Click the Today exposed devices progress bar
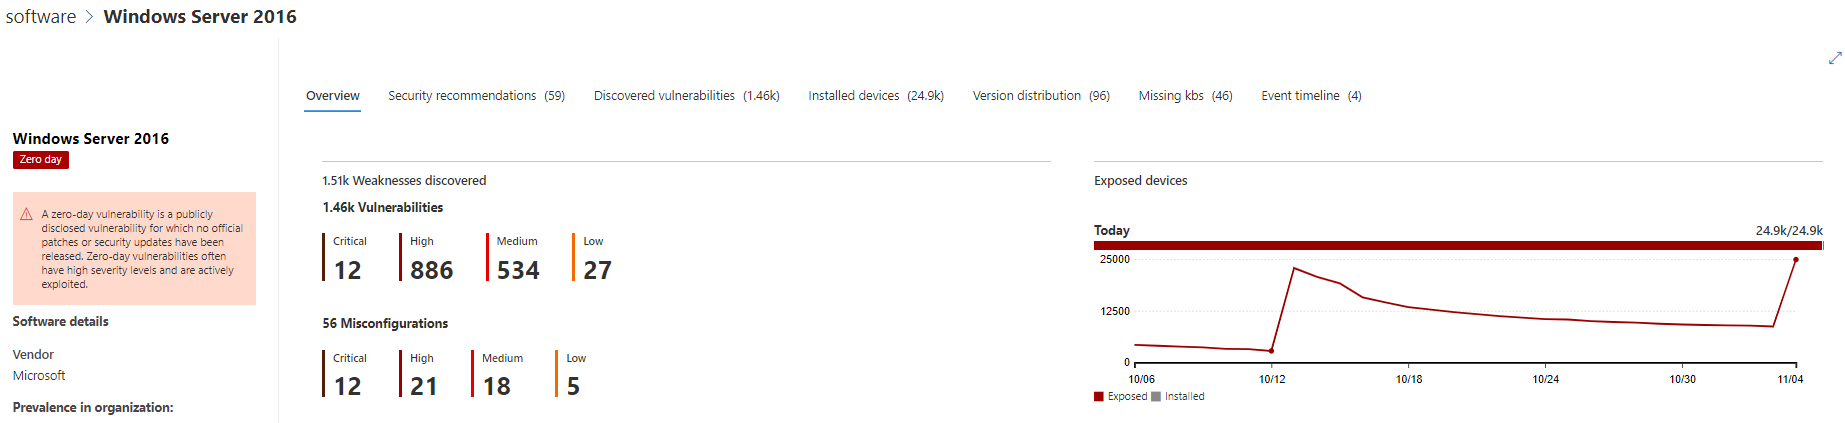The width and height of the screenshot is (1845, 423). coord(1457,245)
